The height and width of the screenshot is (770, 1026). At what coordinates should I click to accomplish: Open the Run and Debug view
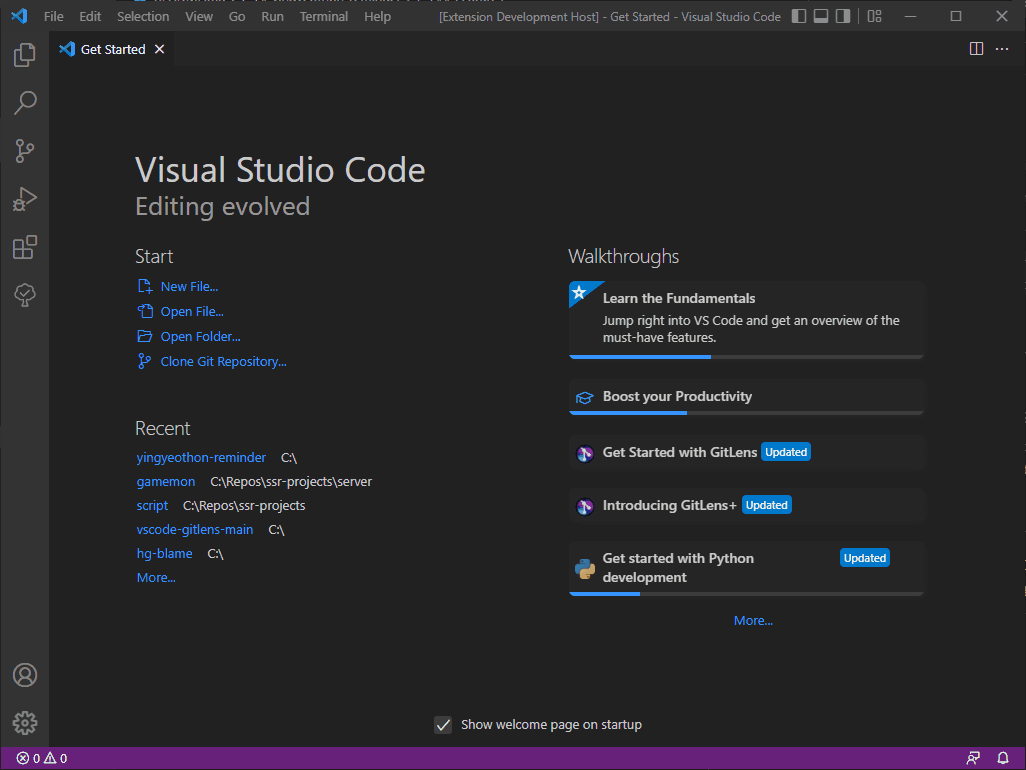pyautogui.click(x=24, y=199)
